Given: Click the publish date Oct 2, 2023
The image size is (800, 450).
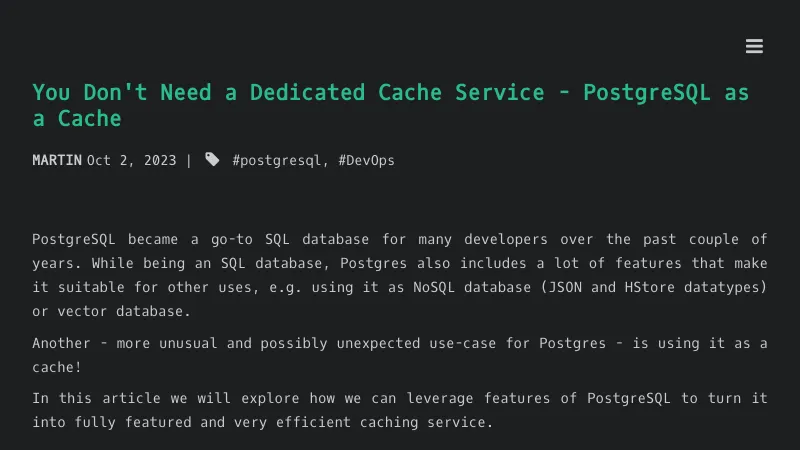Looking at the screenshot, I should 131,160.
